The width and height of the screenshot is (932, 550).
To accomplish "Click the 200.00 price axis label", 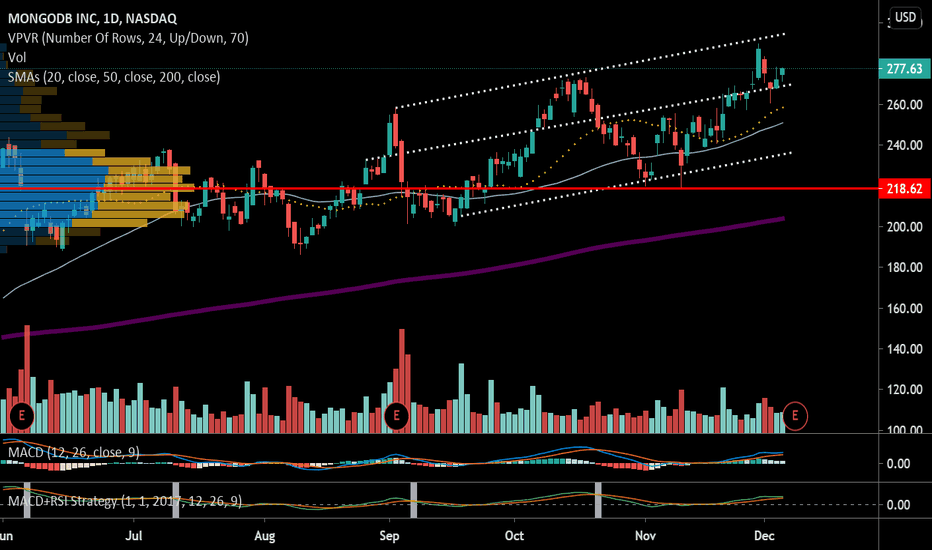I will point(905,227).
